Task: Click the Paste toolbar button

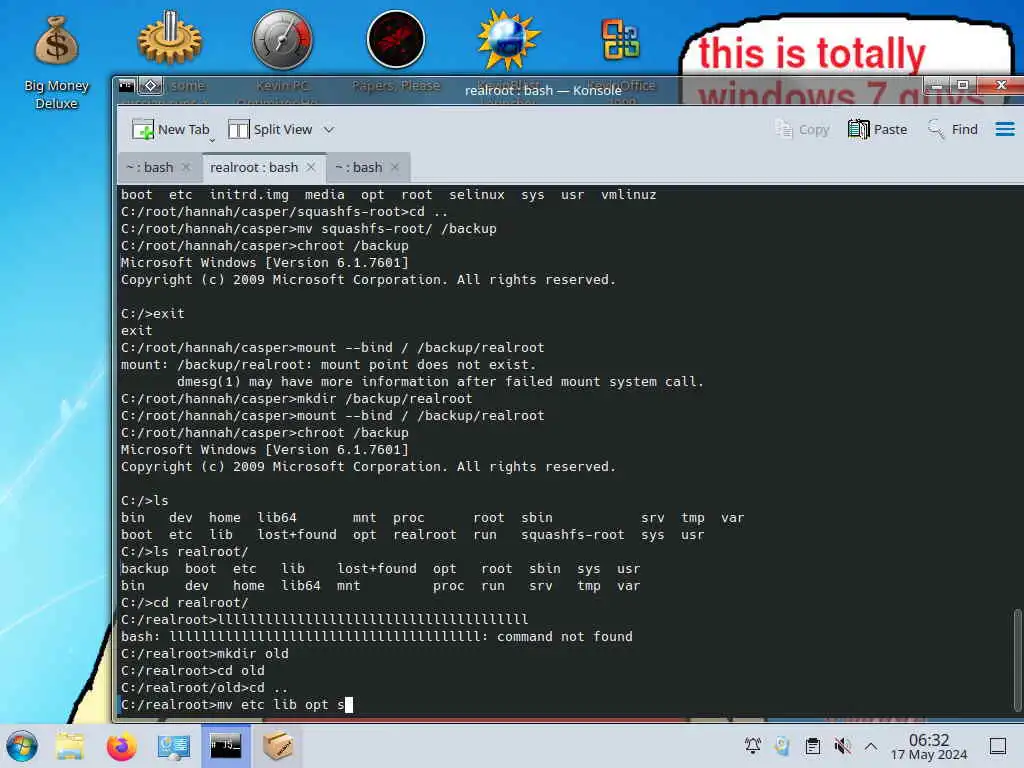Action: [x=877, y=129]
